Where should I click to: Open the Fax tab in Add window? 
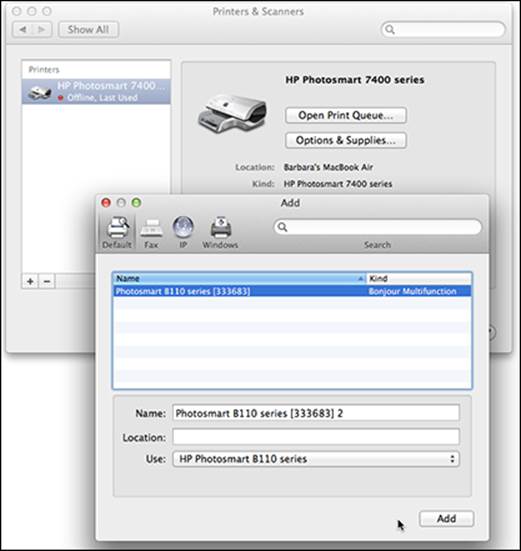click(x=151, y=232)
